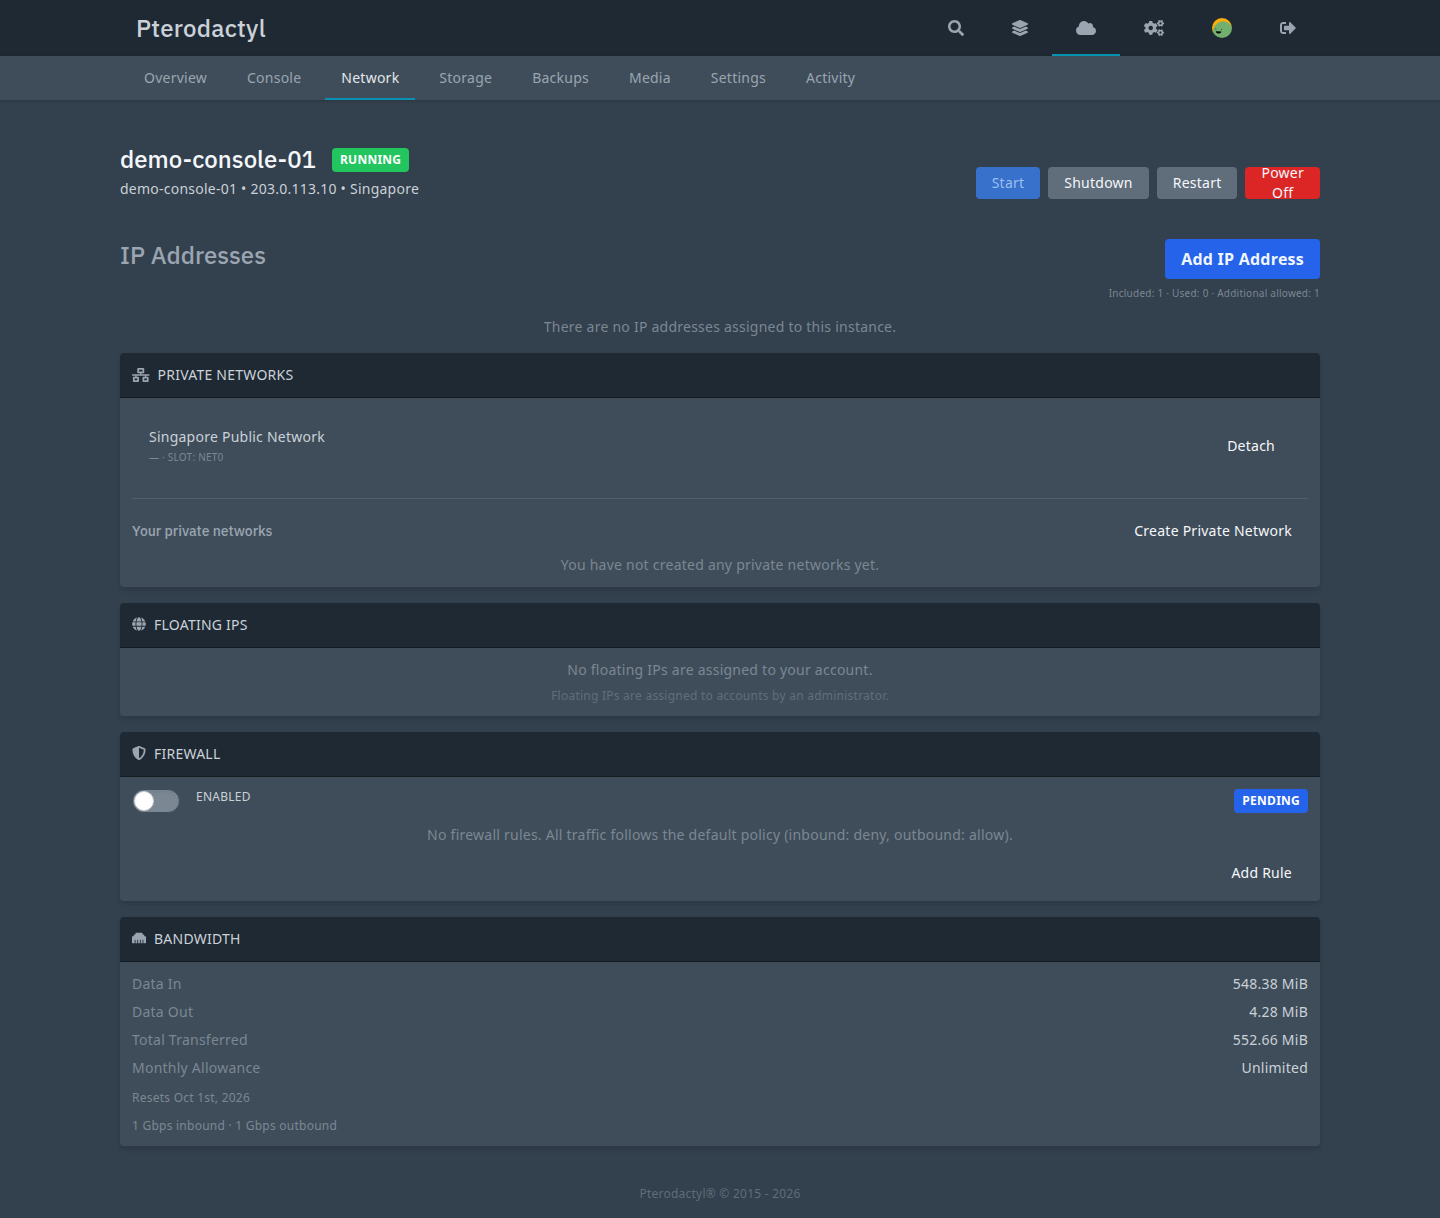Click the demo-console-01 server heading

pos(218,160)
